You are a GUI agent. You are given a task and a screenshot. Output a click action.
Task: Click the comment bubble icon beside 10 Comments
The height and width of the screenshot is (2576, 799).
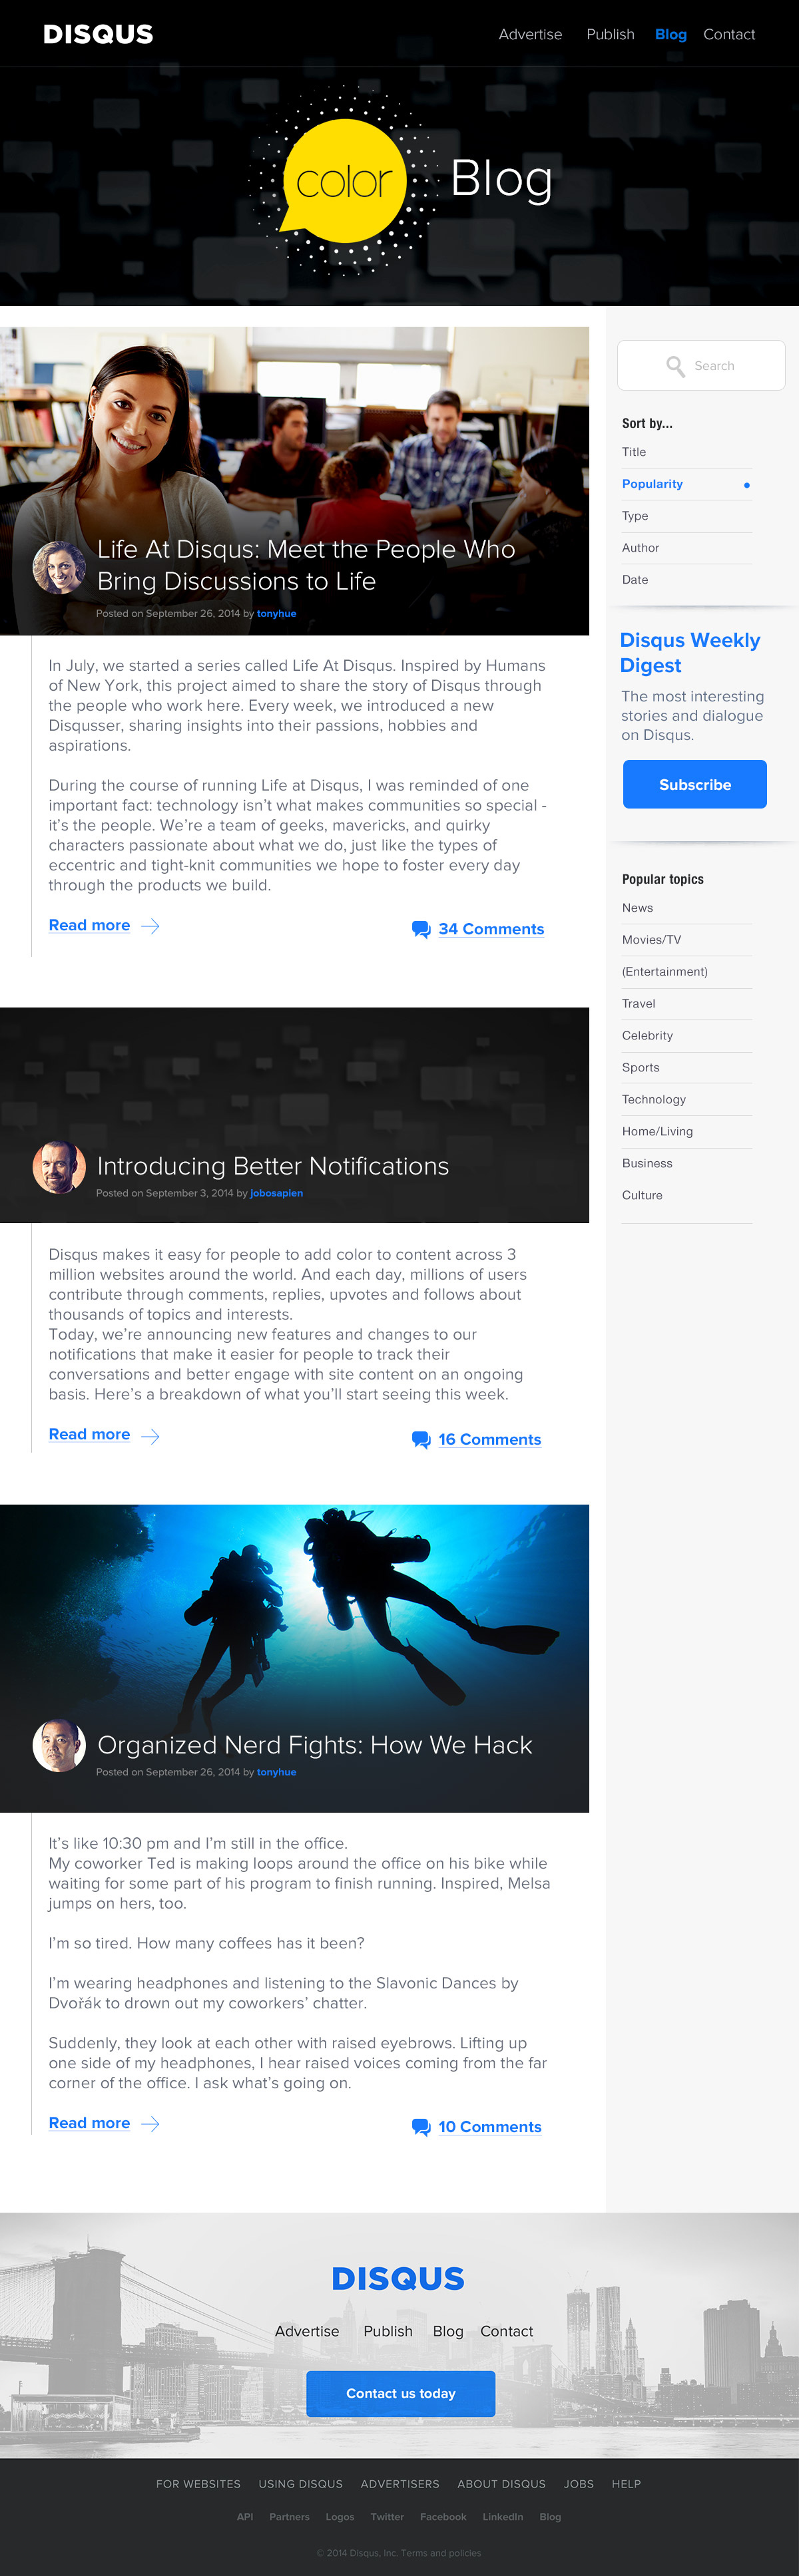point(421,2127)
